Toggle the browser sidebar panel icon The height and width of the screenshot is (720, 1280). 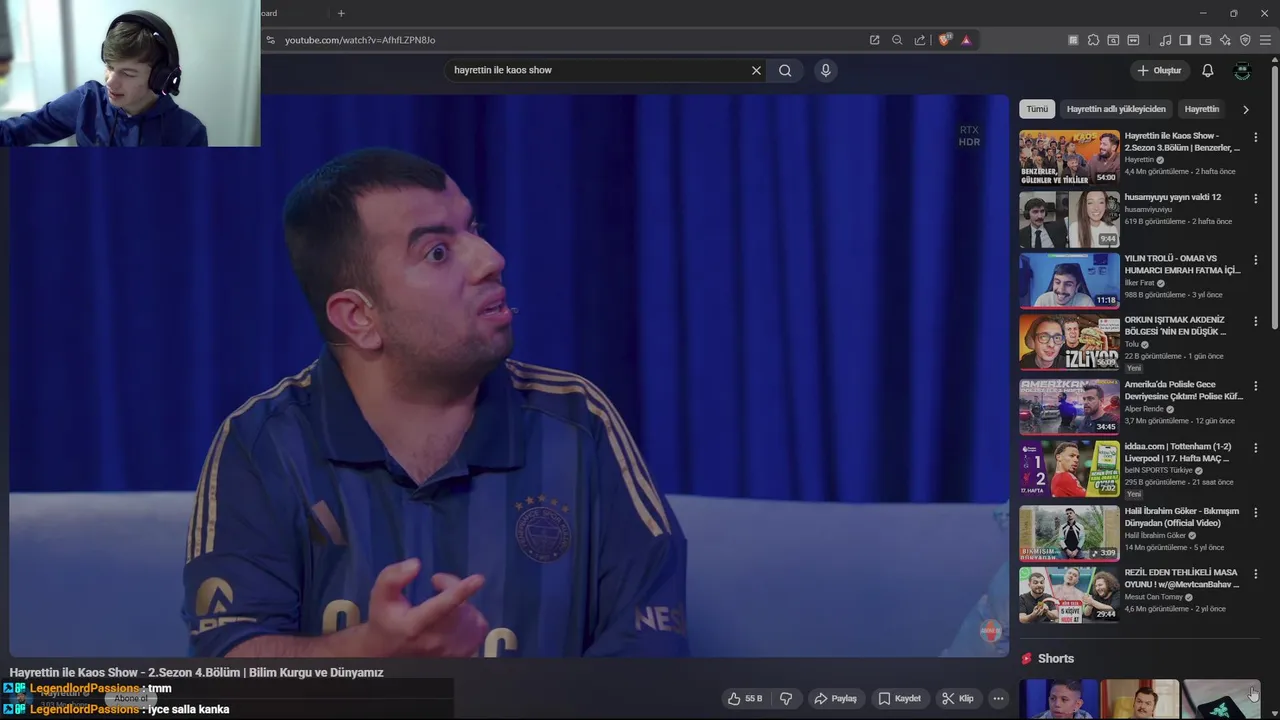[1185, 40]
